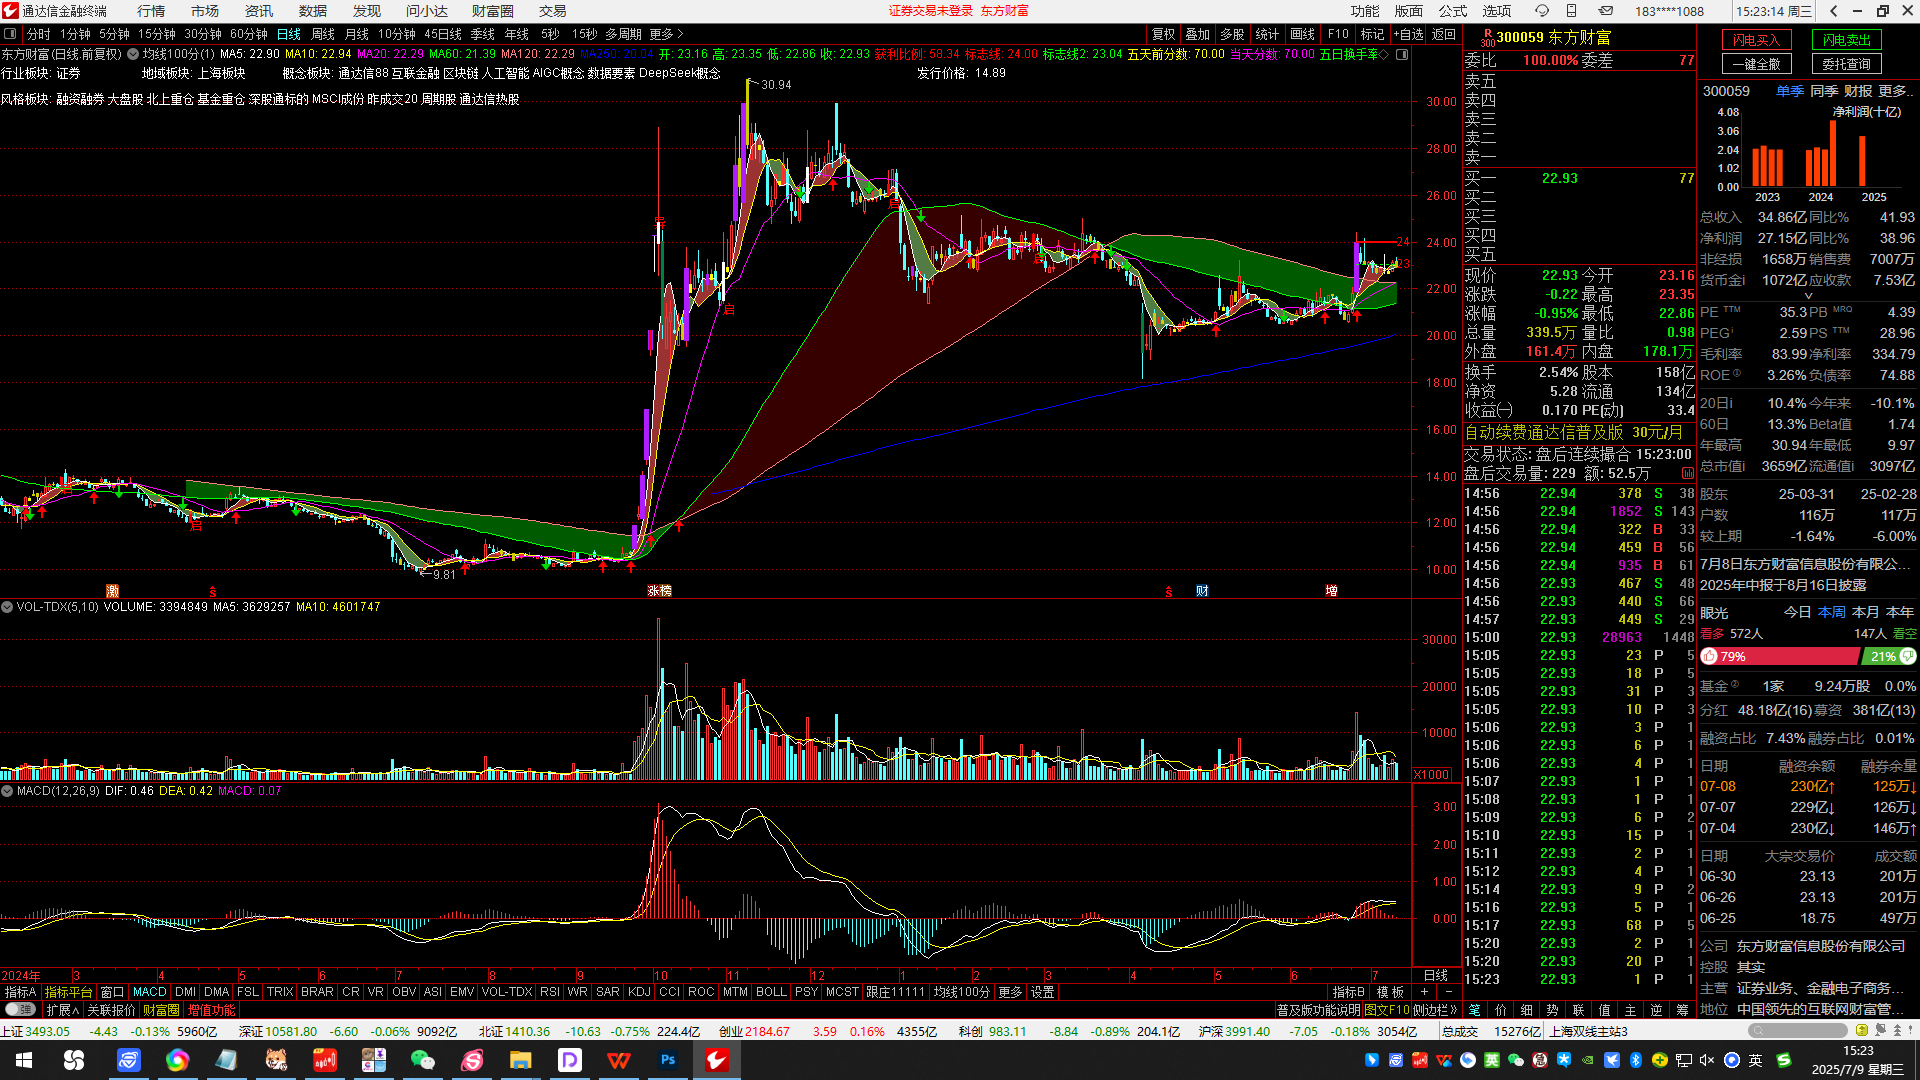Click the 闪电卖出 button
Image resolution: width=1920 pixels, height=1080 pixels.
[x=1847, y=40]
